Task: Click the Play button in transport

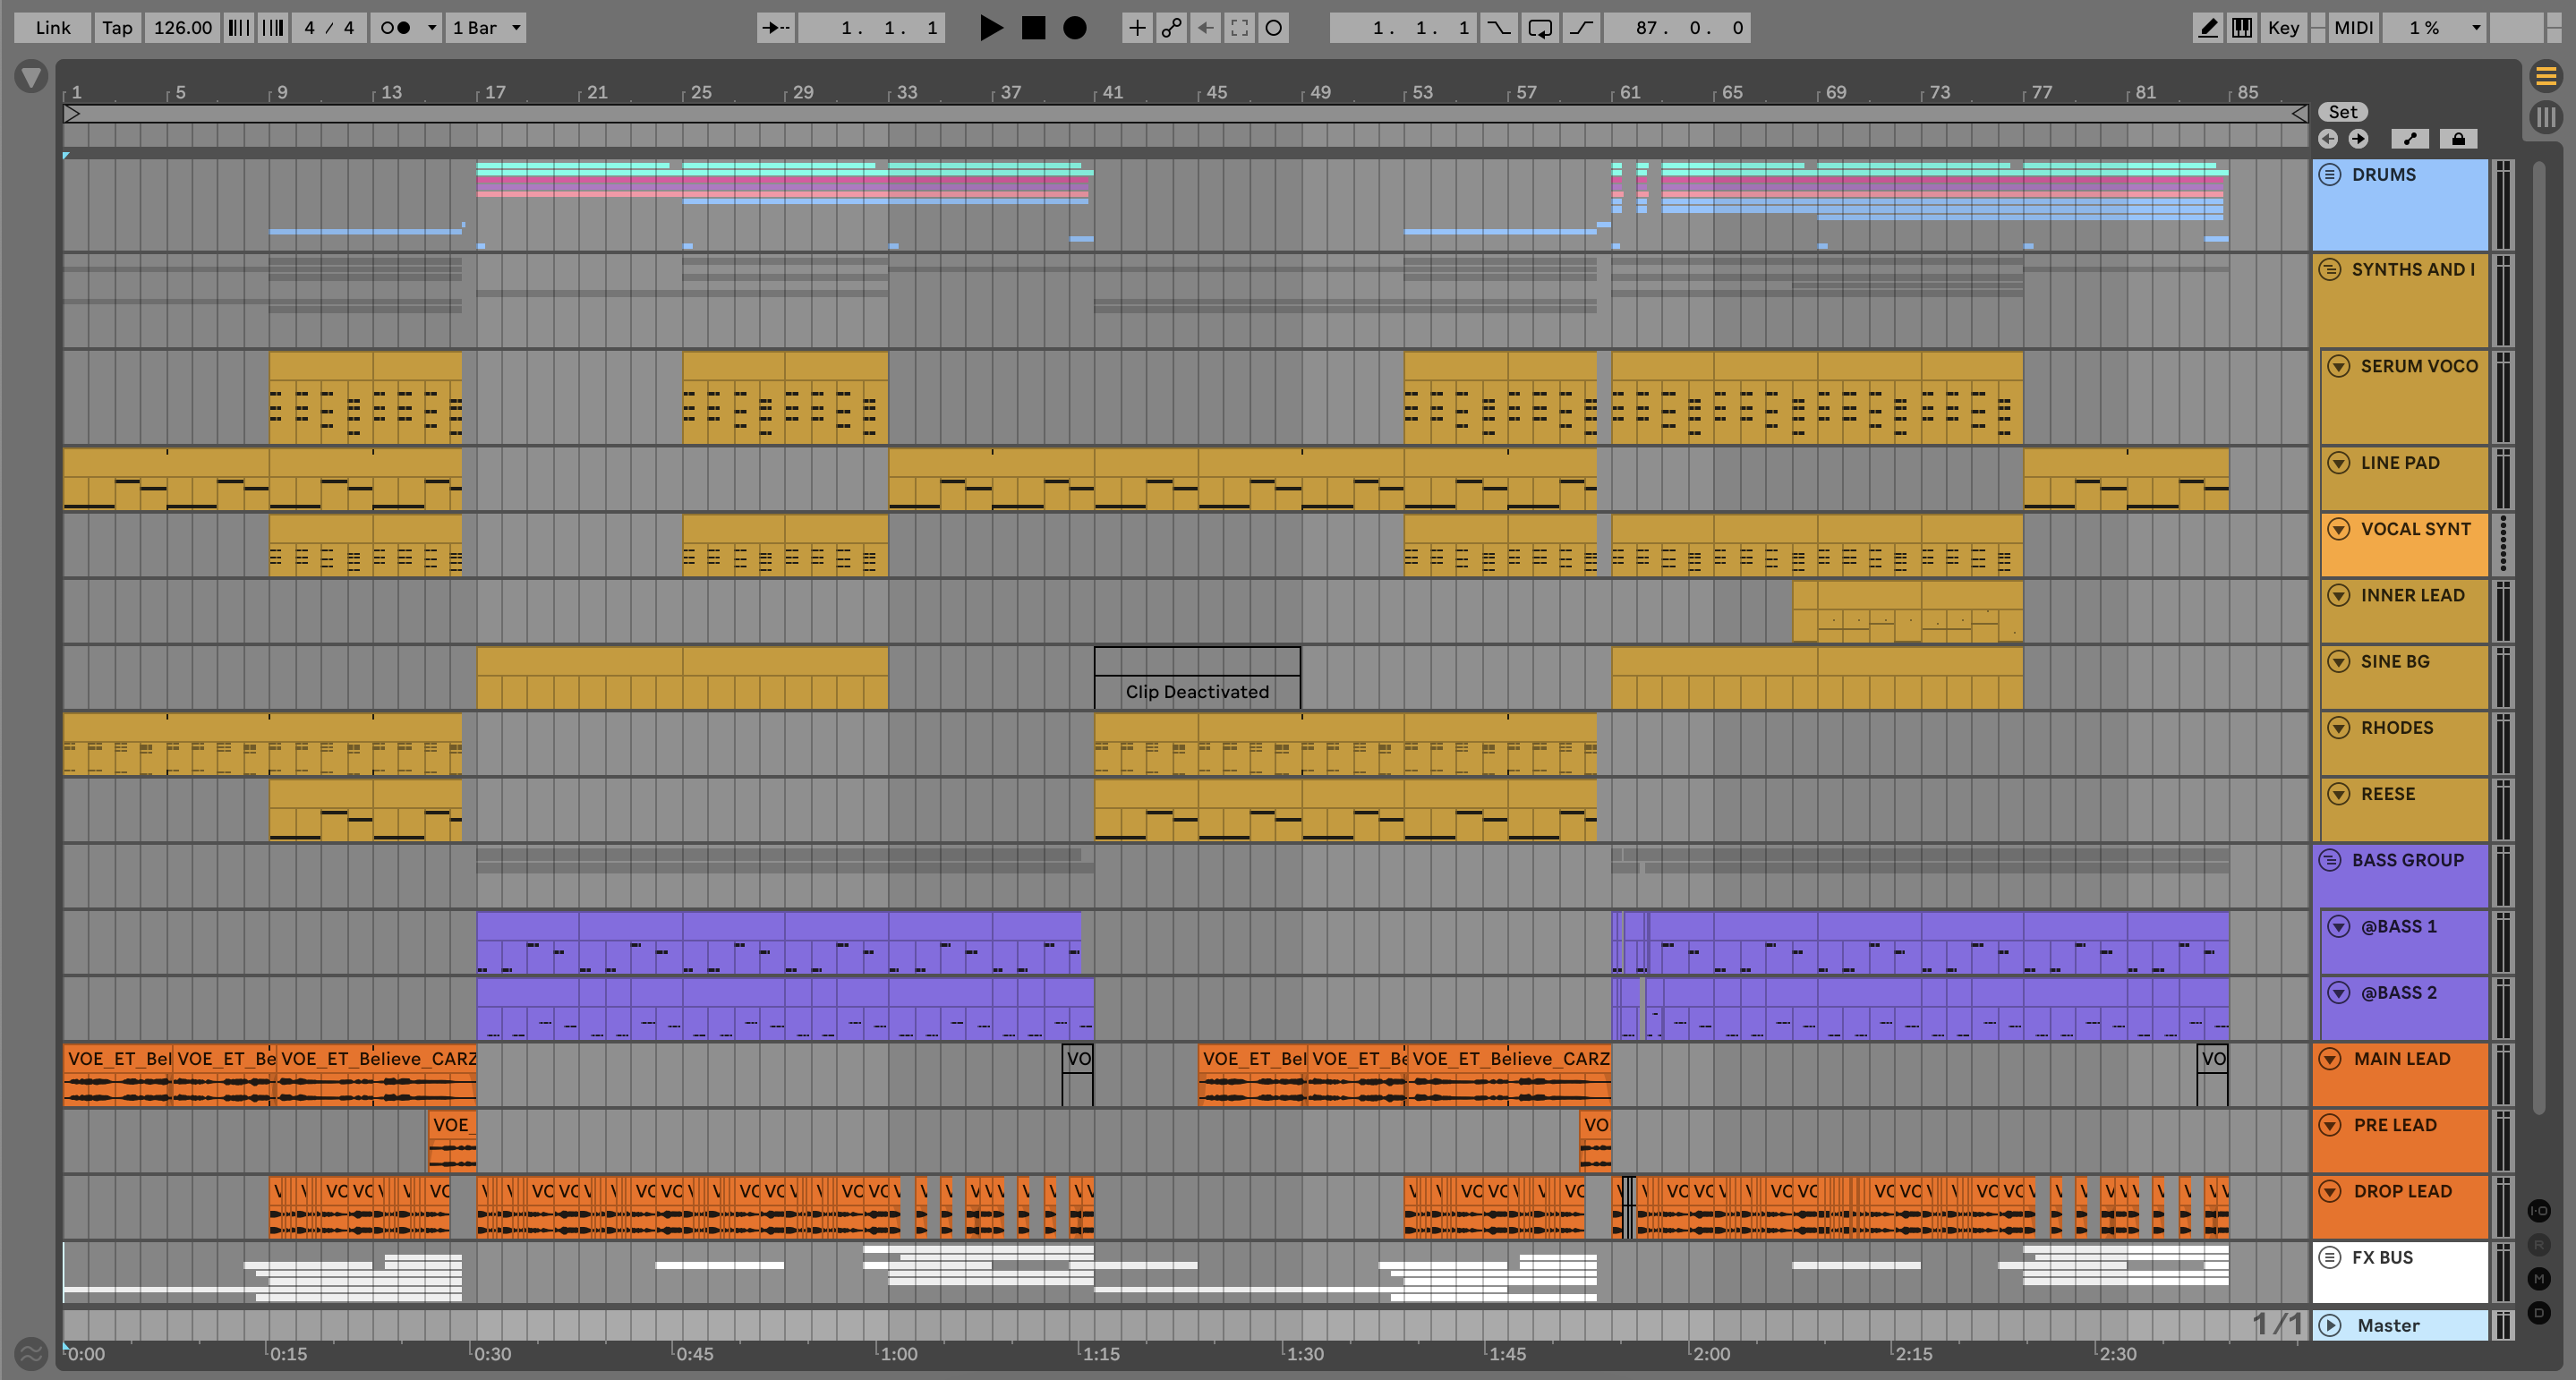Action: (x=990, y=28)
